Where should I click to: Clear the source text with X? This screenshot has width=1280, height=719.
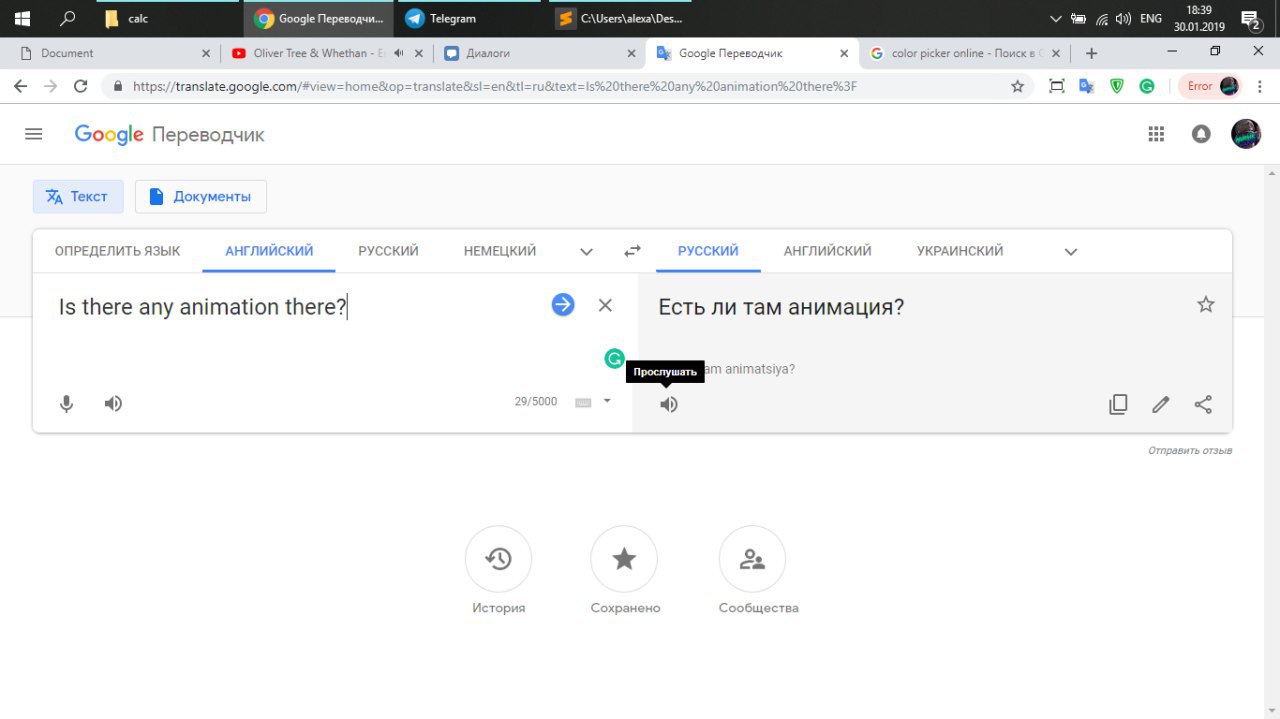click(605, 305)
